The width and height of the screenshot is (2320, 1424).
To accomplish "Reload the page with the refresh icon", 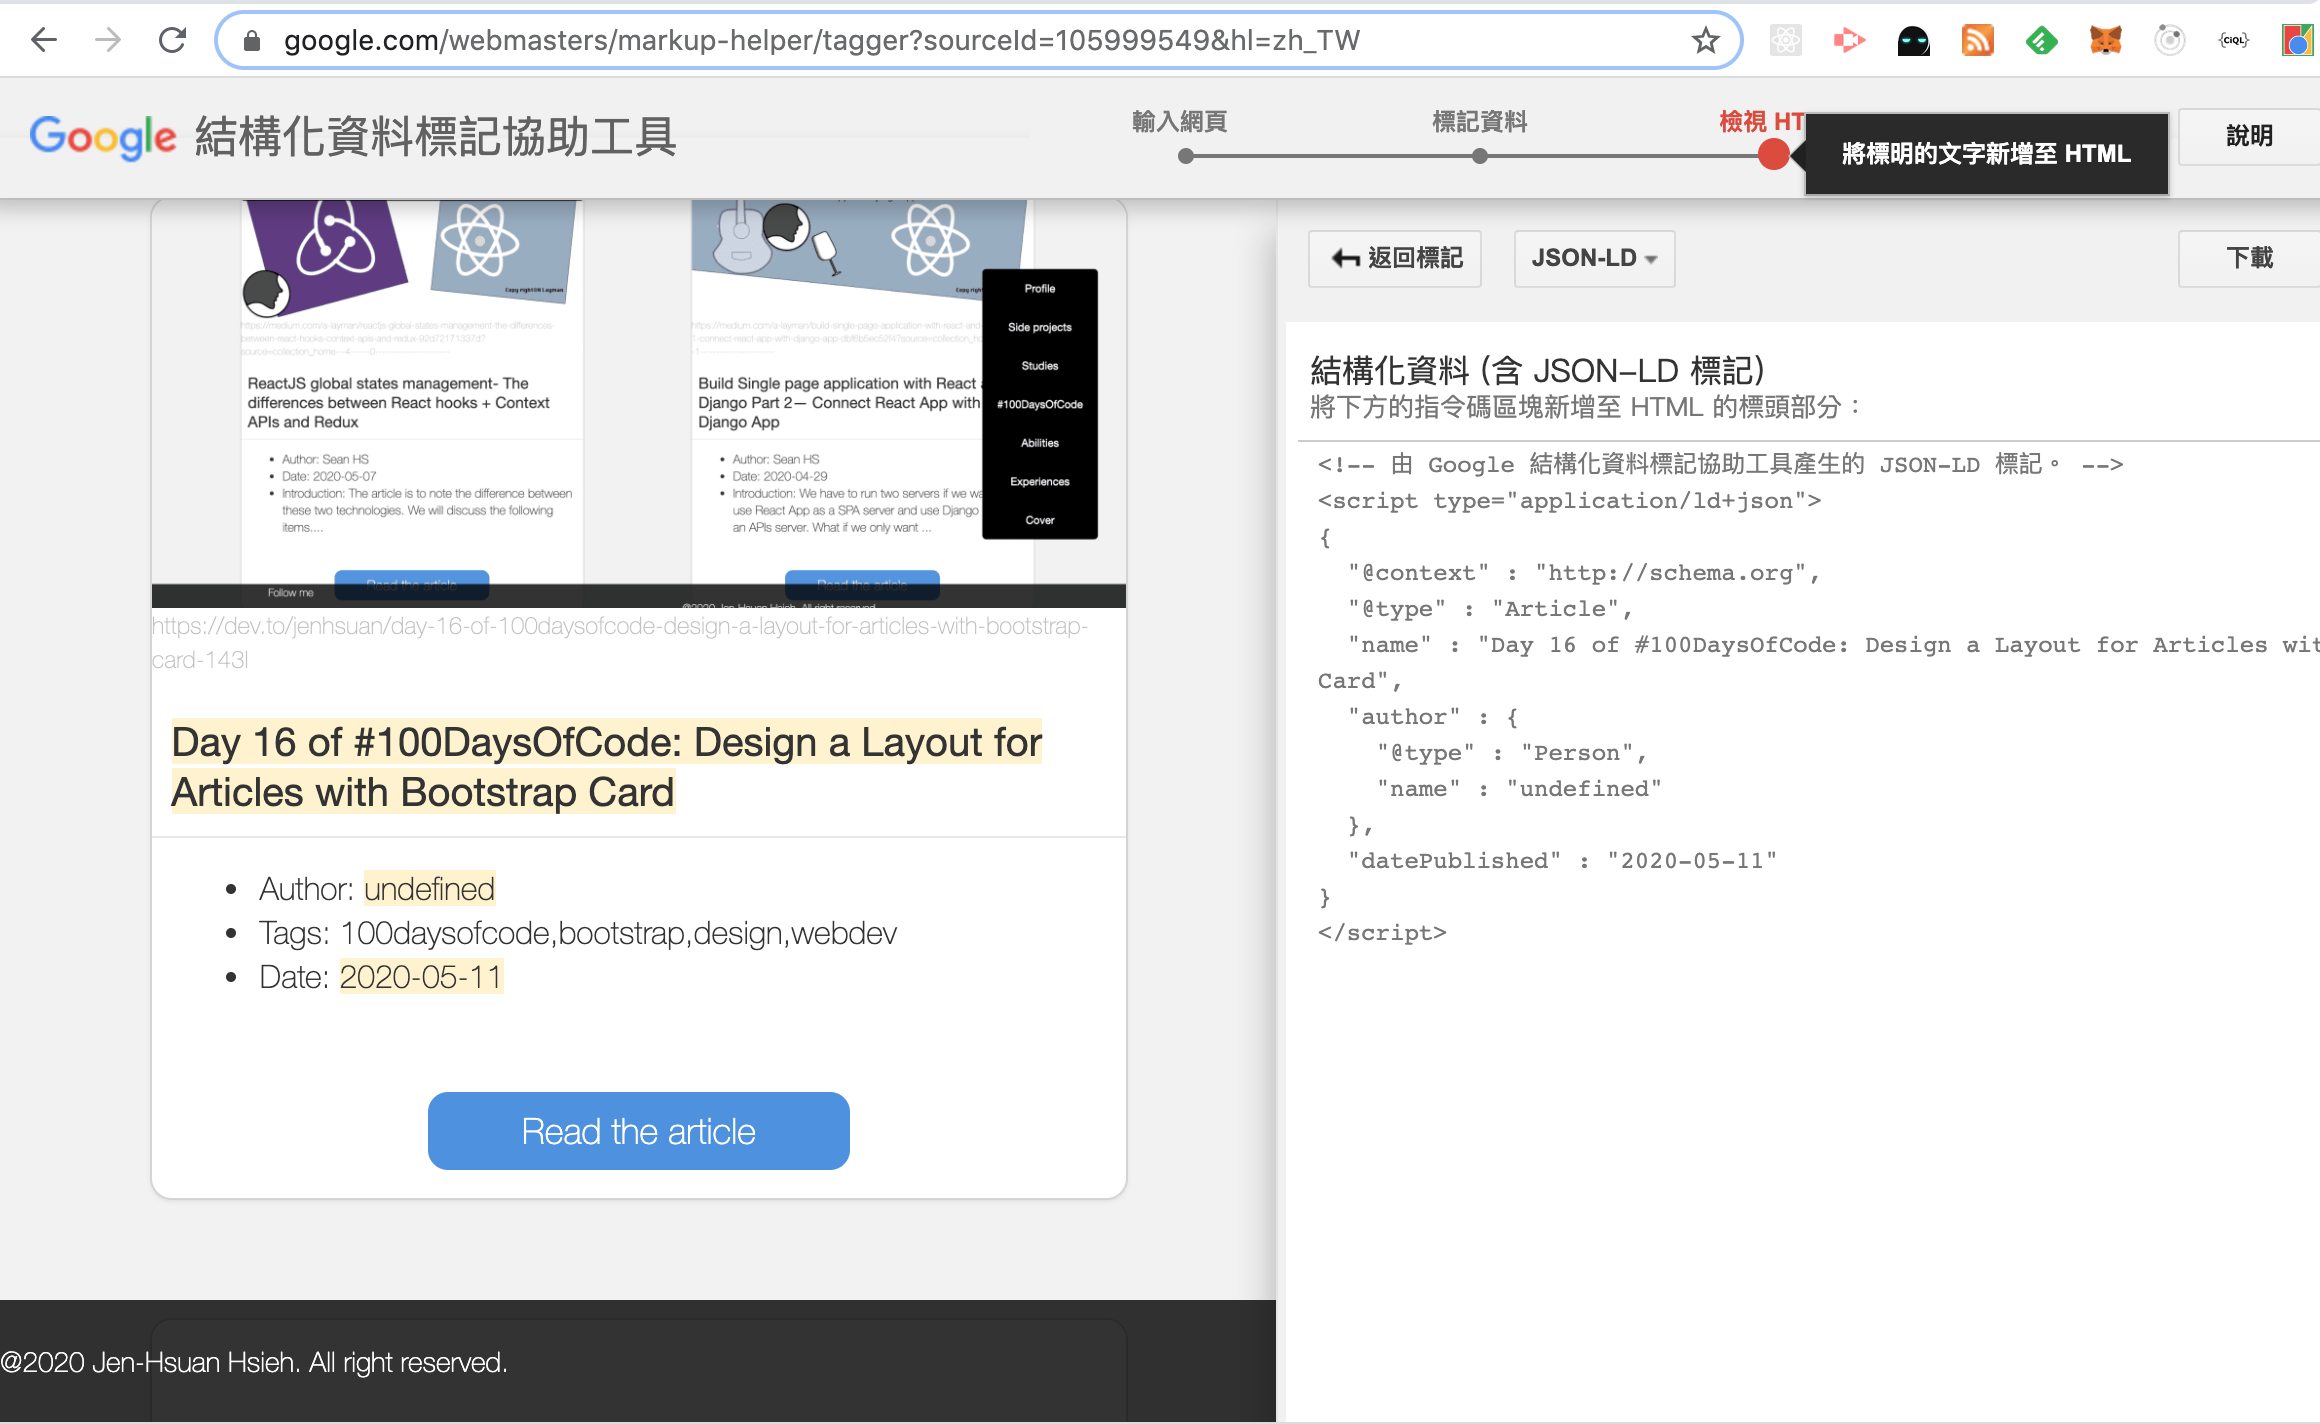I will (x=172, y=40).
